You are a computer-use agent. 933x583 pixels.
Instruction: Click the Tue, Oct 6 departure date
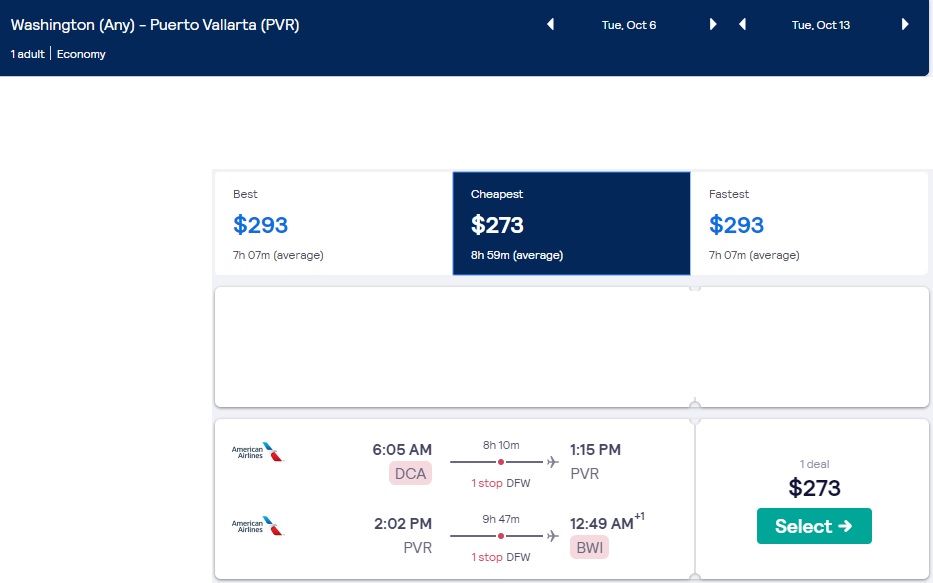629,24
